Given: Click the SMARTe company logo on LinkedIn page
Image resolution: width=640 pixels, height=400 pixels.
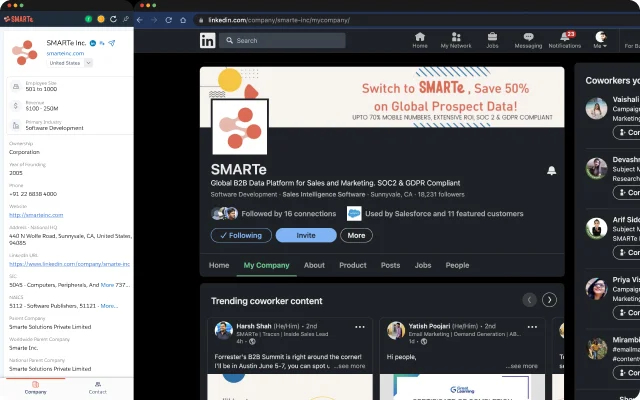Looking at the screenshot, I should pos(240,127).
